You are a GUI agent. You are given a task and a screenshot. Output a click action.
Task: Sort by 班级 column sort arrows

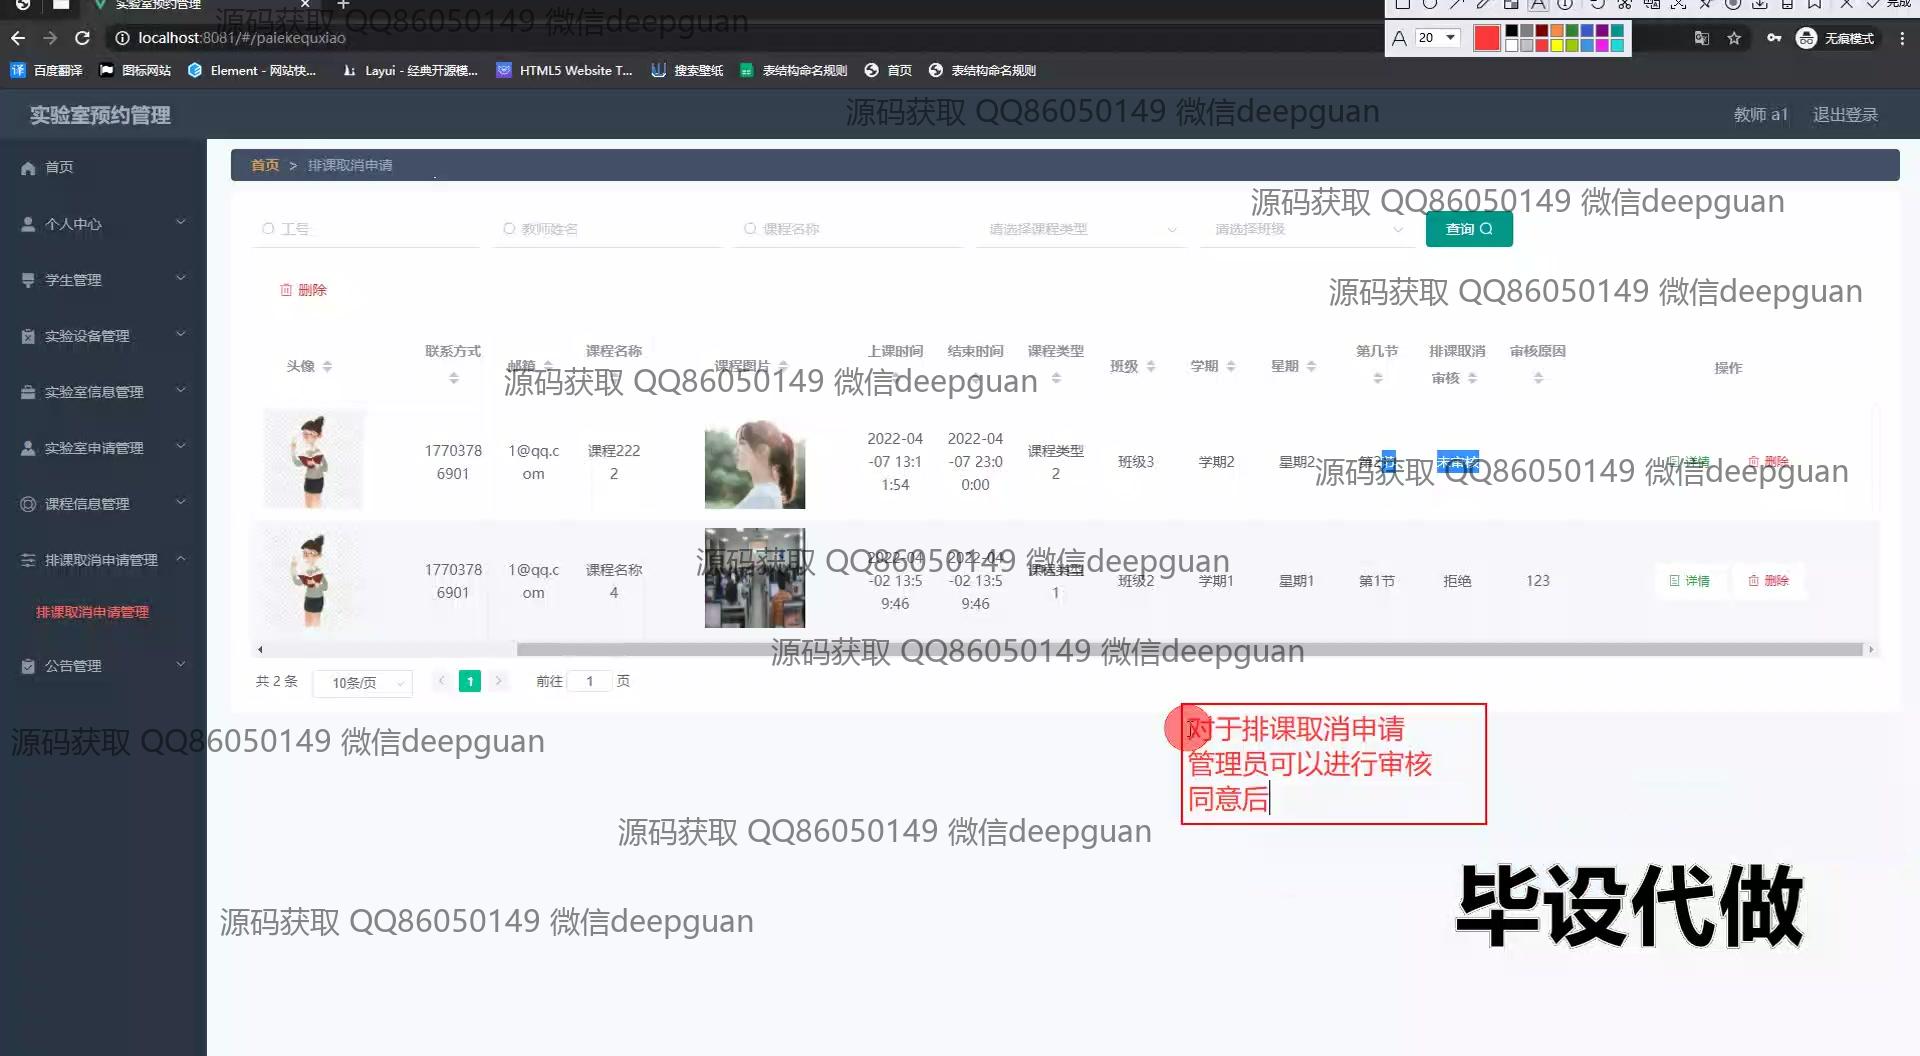tap(1151, 367)
